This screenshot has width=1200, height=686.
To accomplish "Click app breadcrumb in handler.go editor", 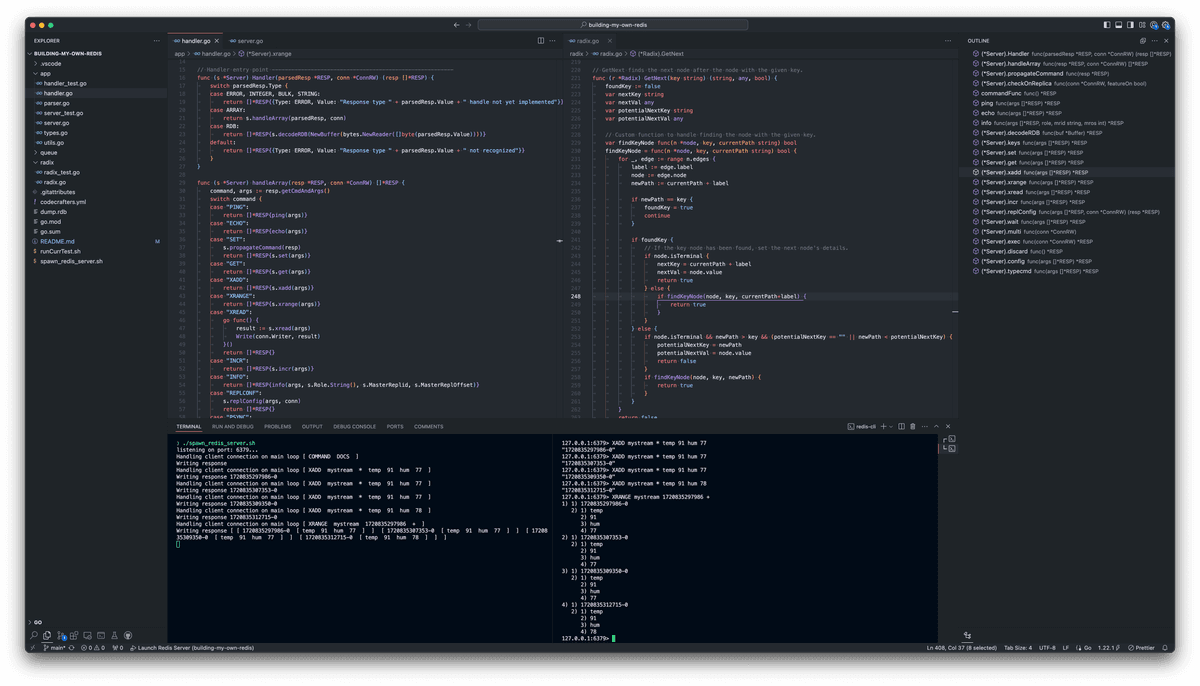I will [x=180, y=54].
